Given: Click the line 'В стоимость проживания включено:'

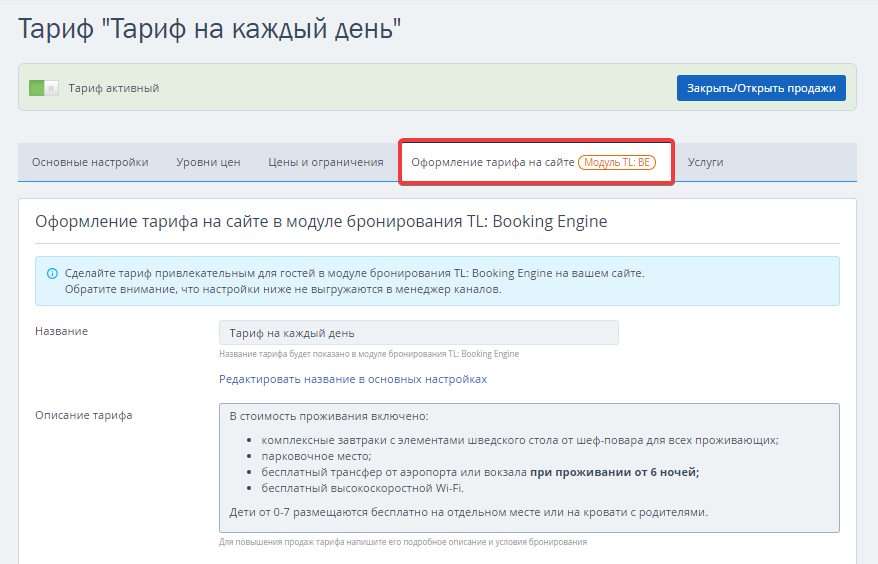Looking at the screenshot, I should (329, 416).
